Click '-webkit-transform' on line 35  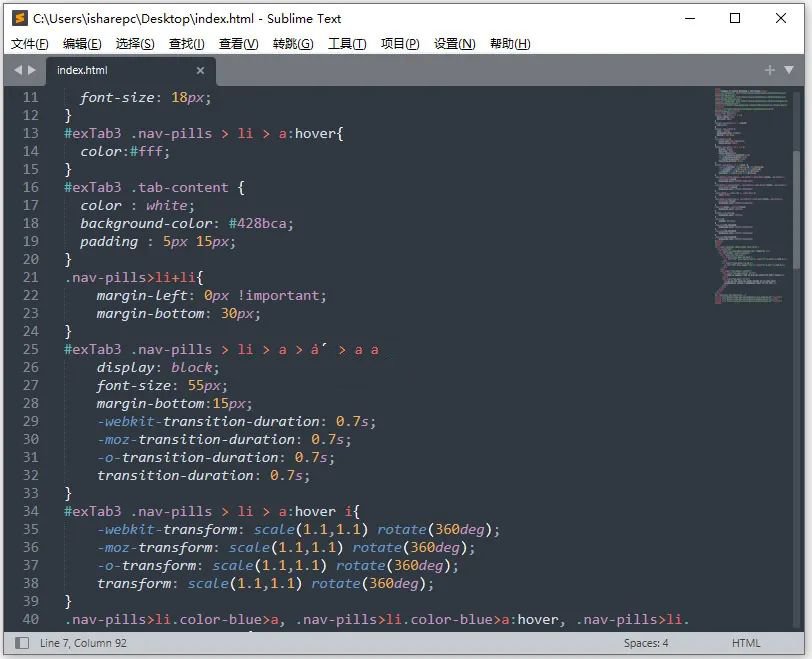(167, 530)
